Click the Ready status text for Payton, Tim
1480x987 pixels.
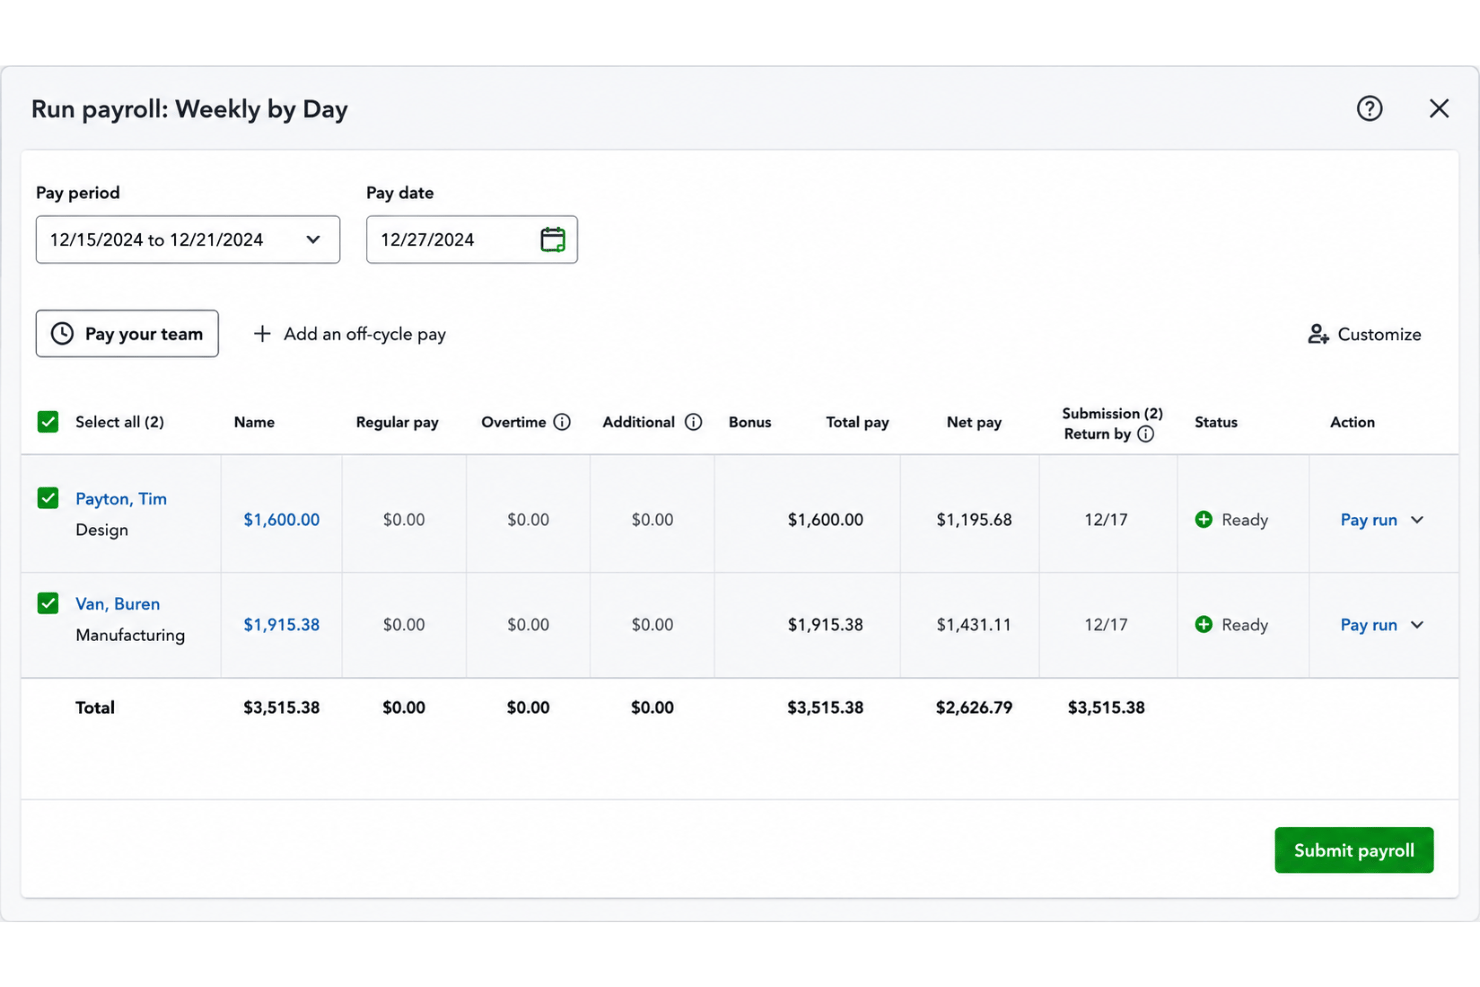click(x=1245, y=520)
